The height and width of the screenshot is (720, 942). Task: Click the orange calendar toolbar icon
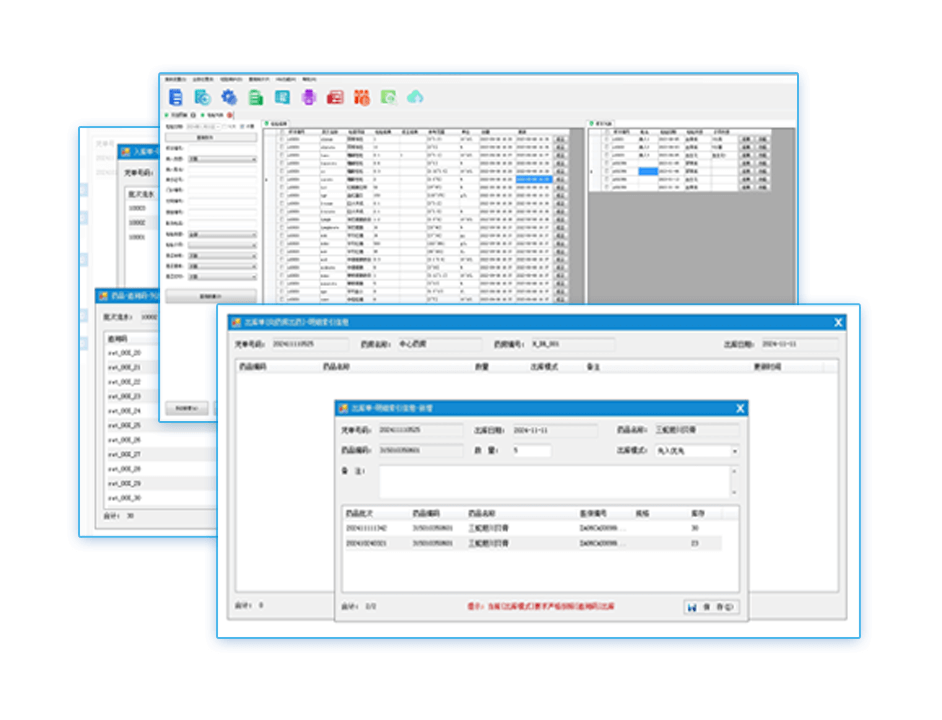(x=363, y=97)
